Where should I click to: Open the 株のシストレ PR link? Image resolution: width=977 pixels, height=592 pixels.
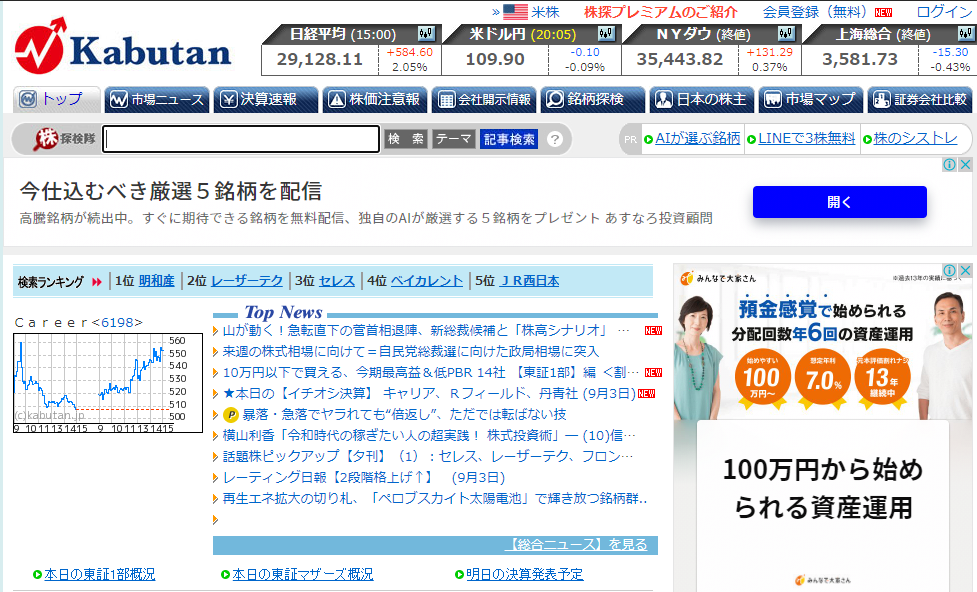pyautogui.click(x=915, y=139)
